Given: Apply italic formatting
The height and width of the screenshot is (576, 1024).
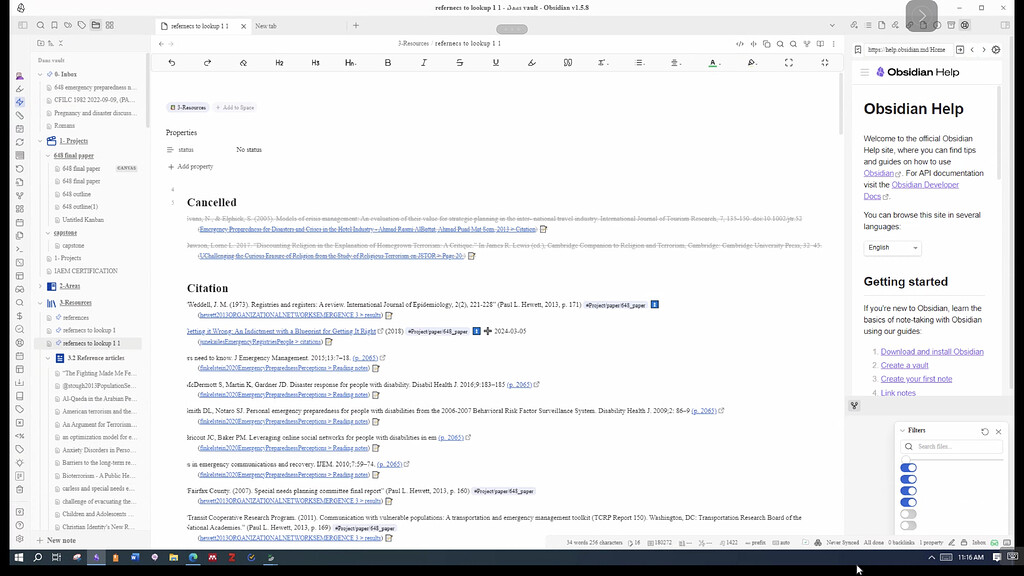Looking at the screenshot, I should coord(424,62).
